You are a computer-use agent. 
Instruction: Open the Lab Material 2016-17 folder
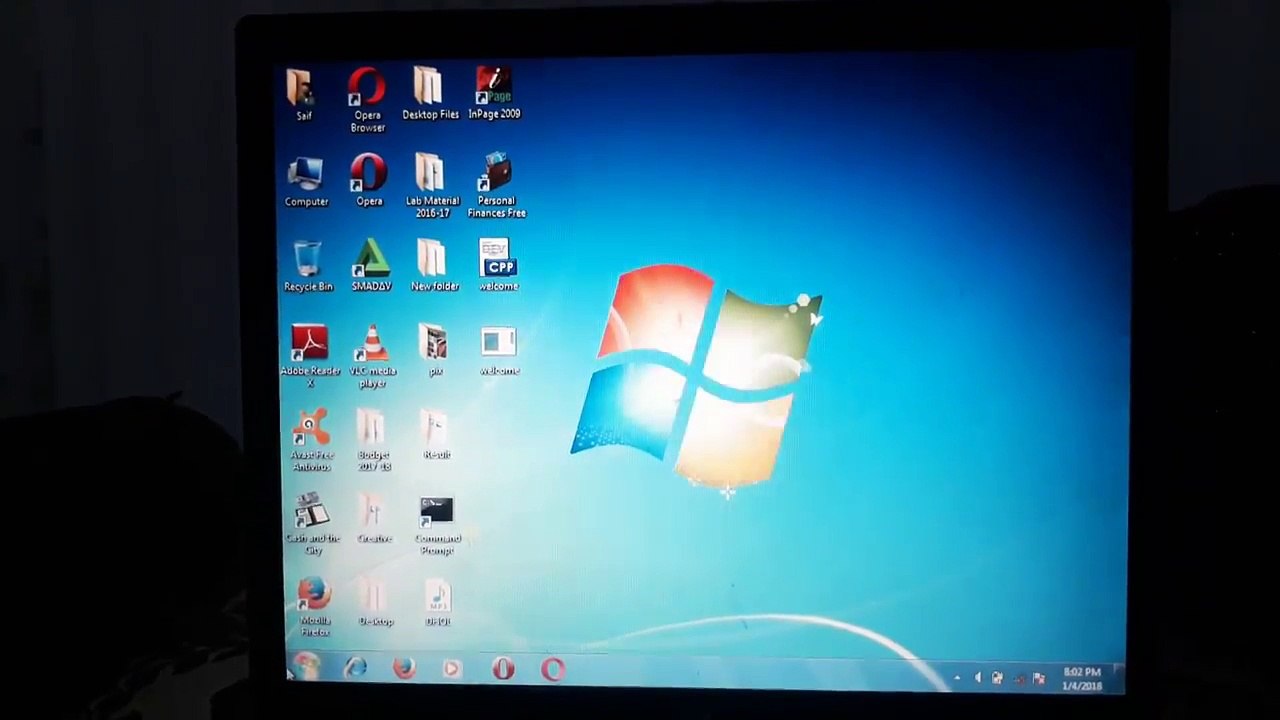click(x=432, y=186)
